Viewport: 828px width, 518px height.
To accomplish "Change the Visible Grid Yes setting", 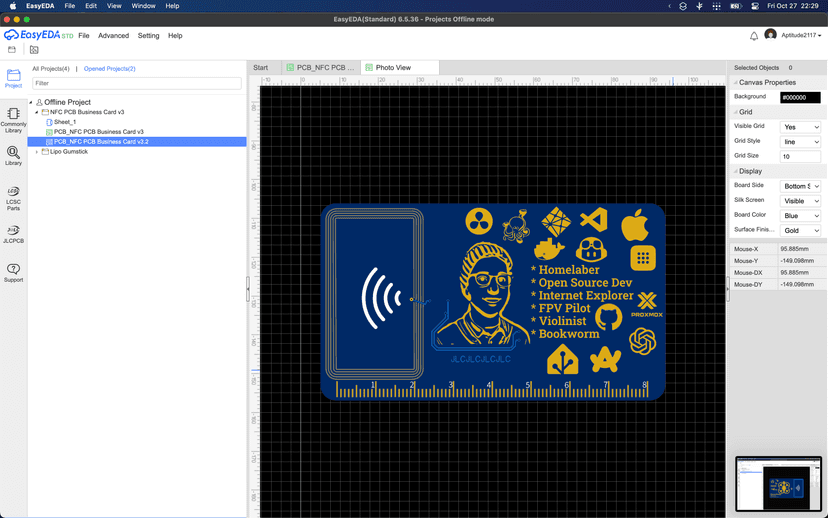I will [x=800, y=127].
